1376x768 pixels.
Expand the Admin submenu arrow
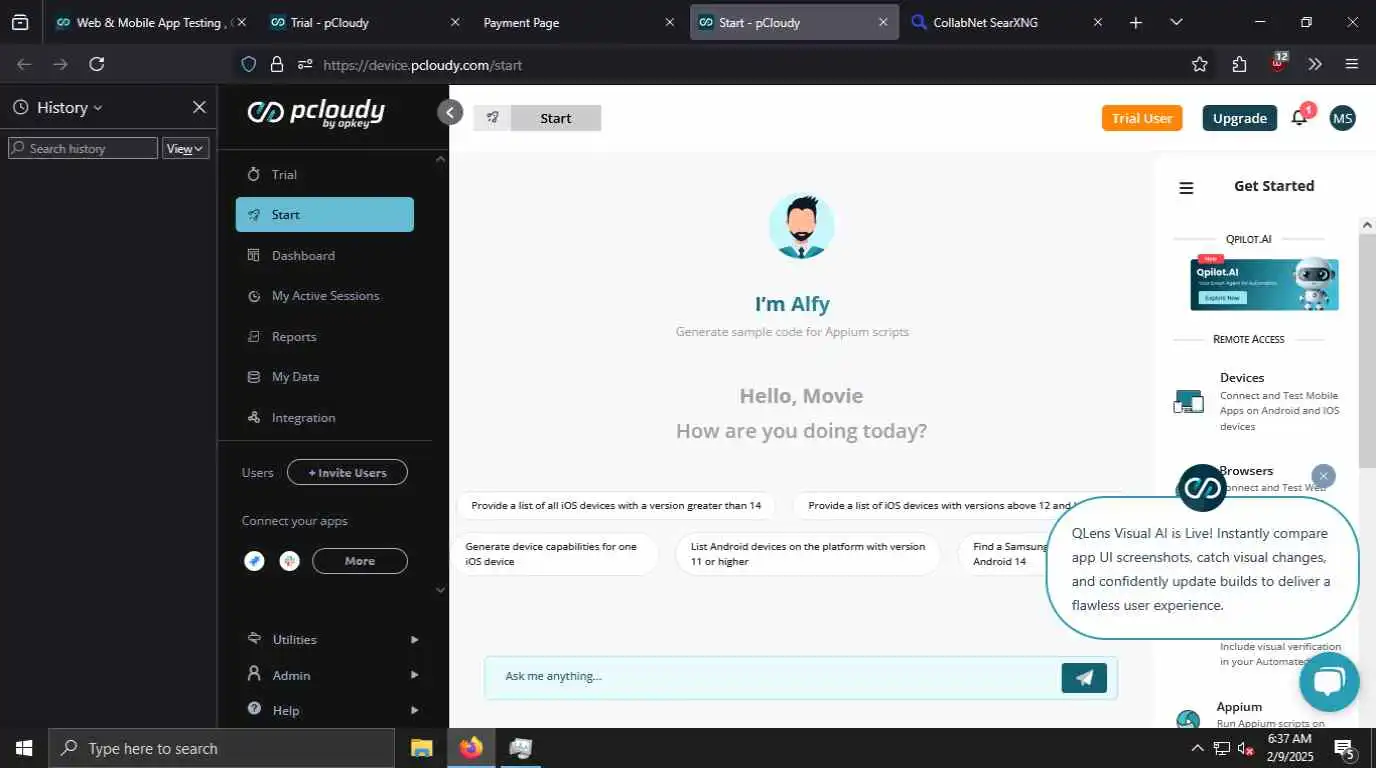[414, 675]
